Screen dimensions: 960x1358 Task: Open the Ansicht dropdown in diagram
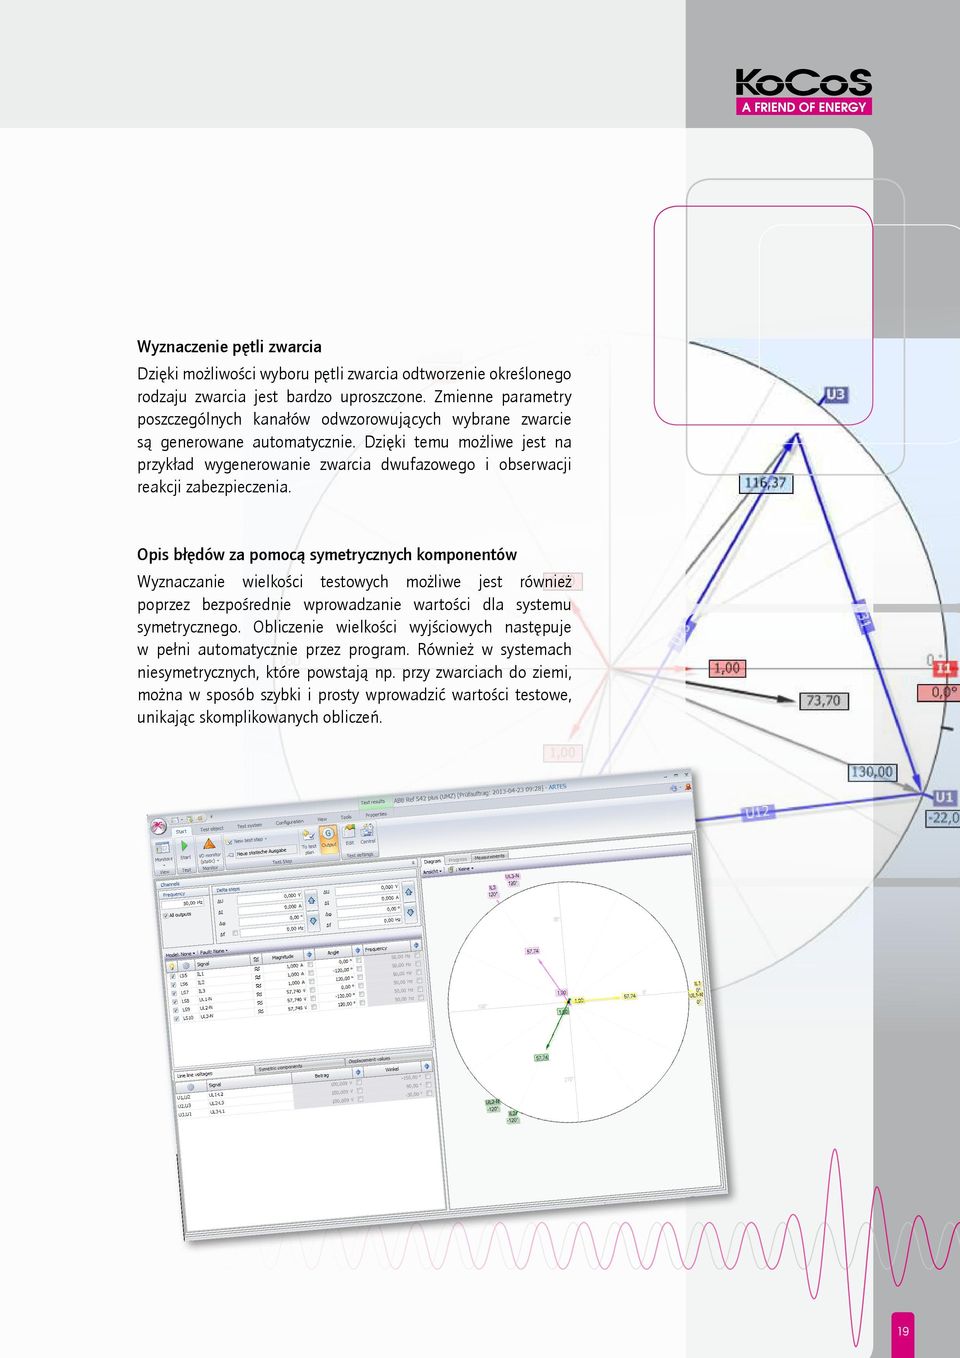pyautogui.click(x=432, y=872)
